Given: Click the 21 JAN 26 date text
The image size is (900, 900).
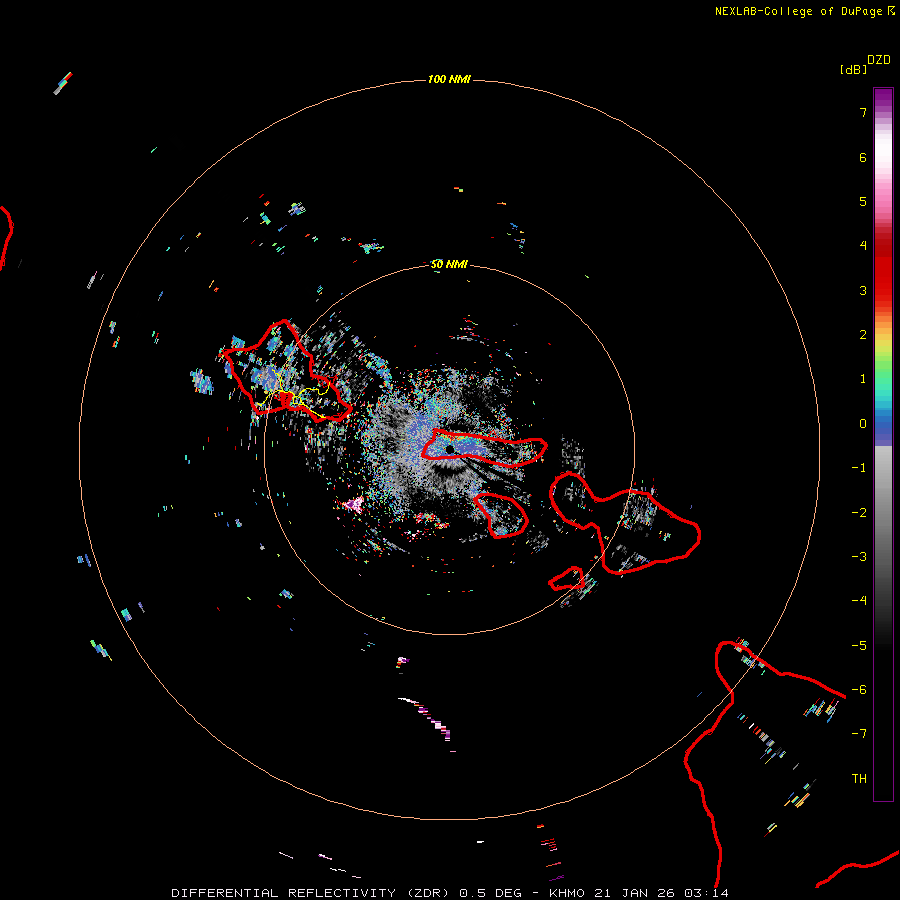Looking at the screenshot, I should 635,893.
